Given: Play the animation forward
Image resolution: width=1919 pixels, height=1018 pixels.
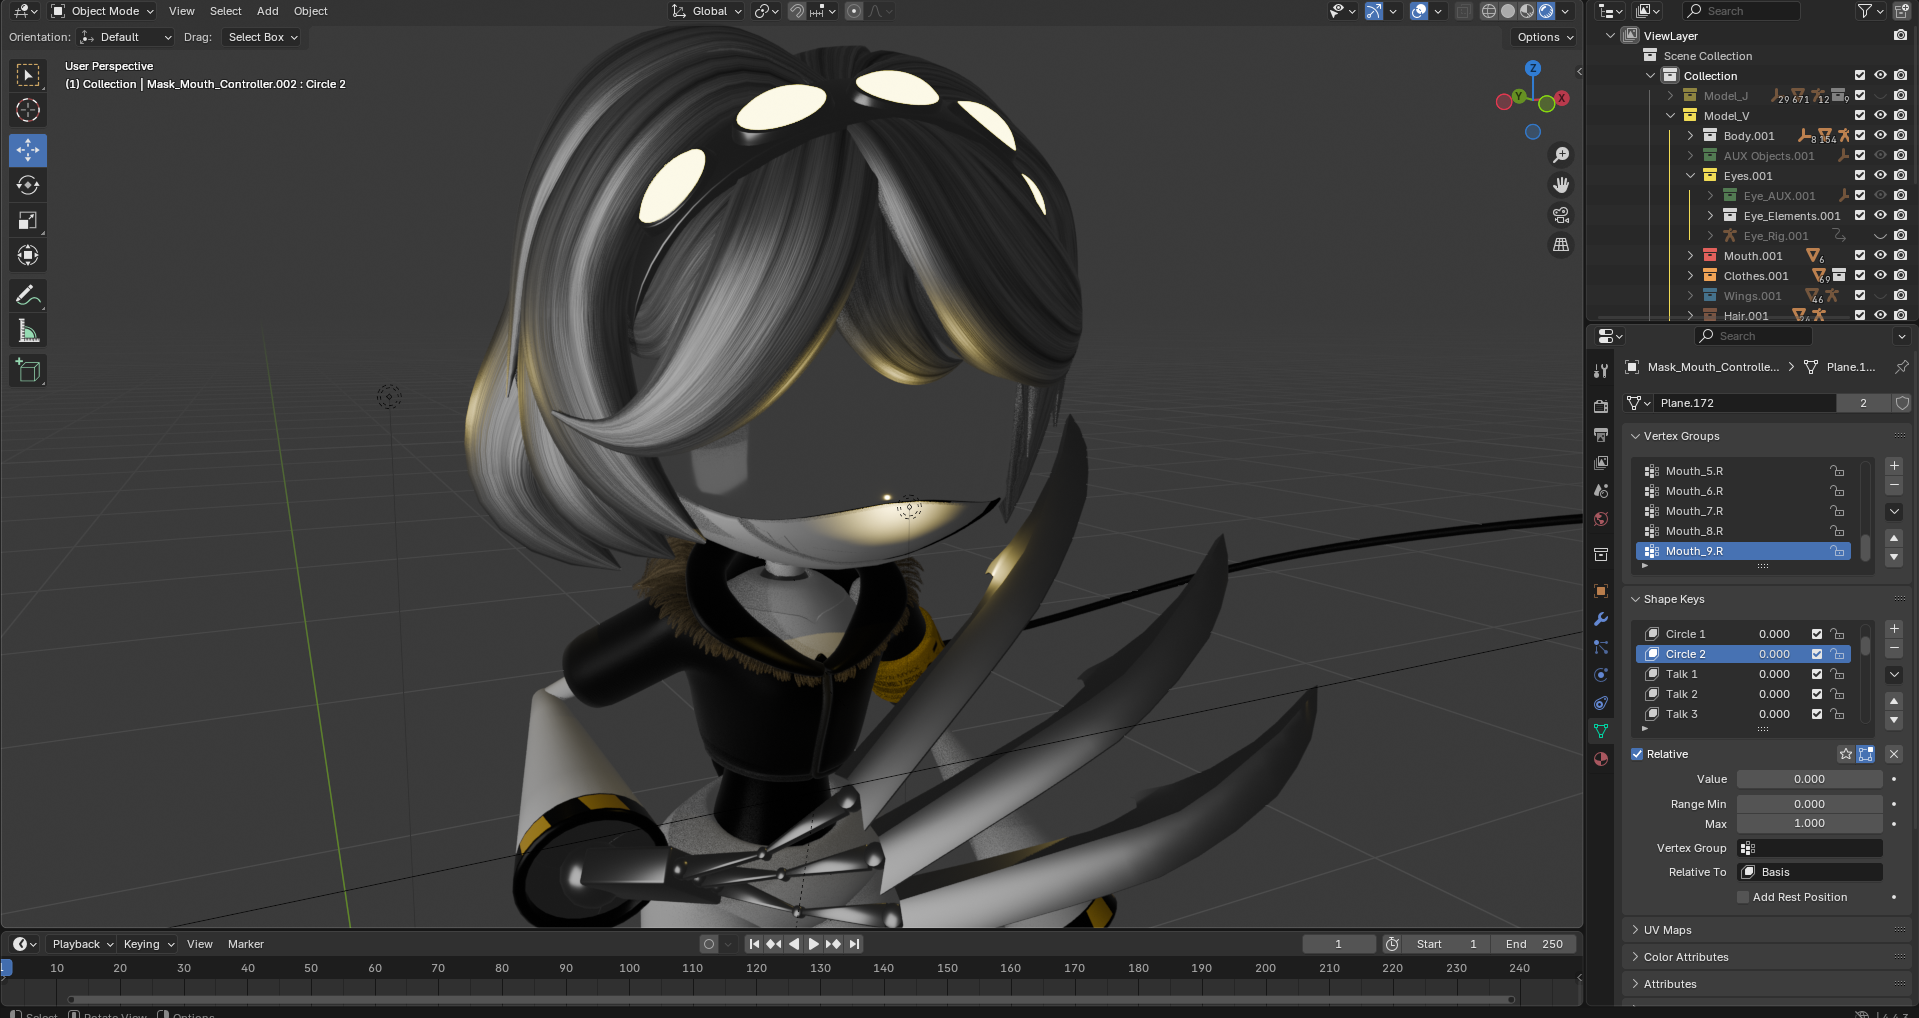Looking at the screenshot, I should point(814,944).
